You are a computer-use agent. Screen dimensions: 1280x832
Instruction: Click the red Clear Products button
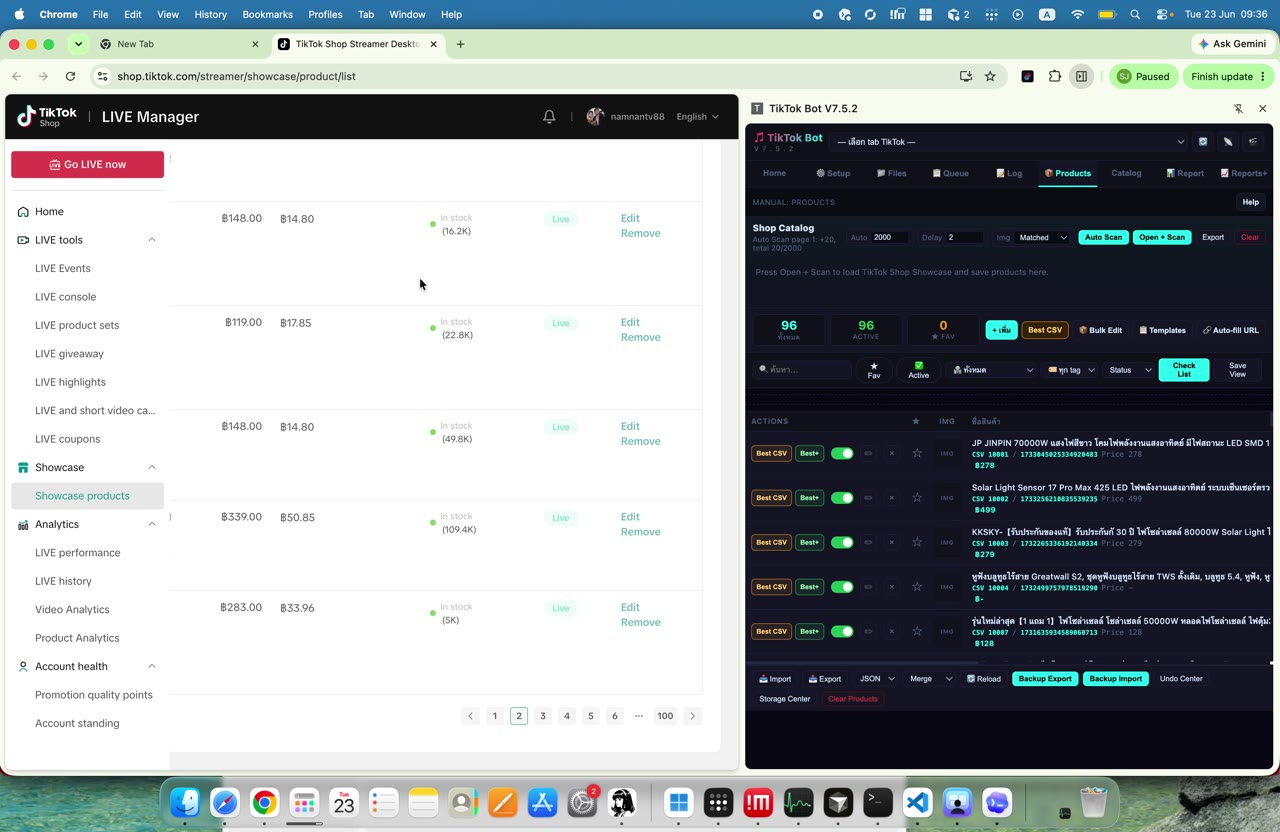(x=852, y=699)
